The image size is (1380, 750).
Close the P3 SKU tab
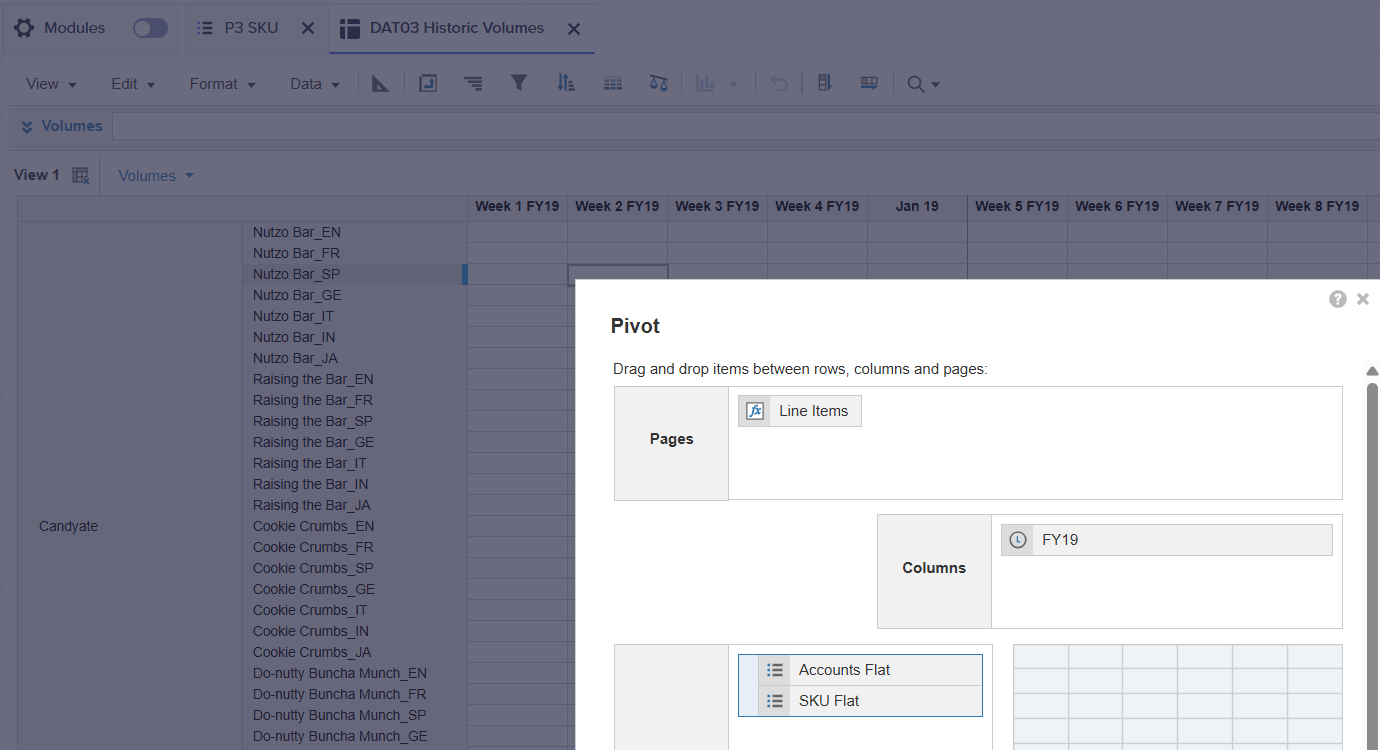[x=308, y=29]
